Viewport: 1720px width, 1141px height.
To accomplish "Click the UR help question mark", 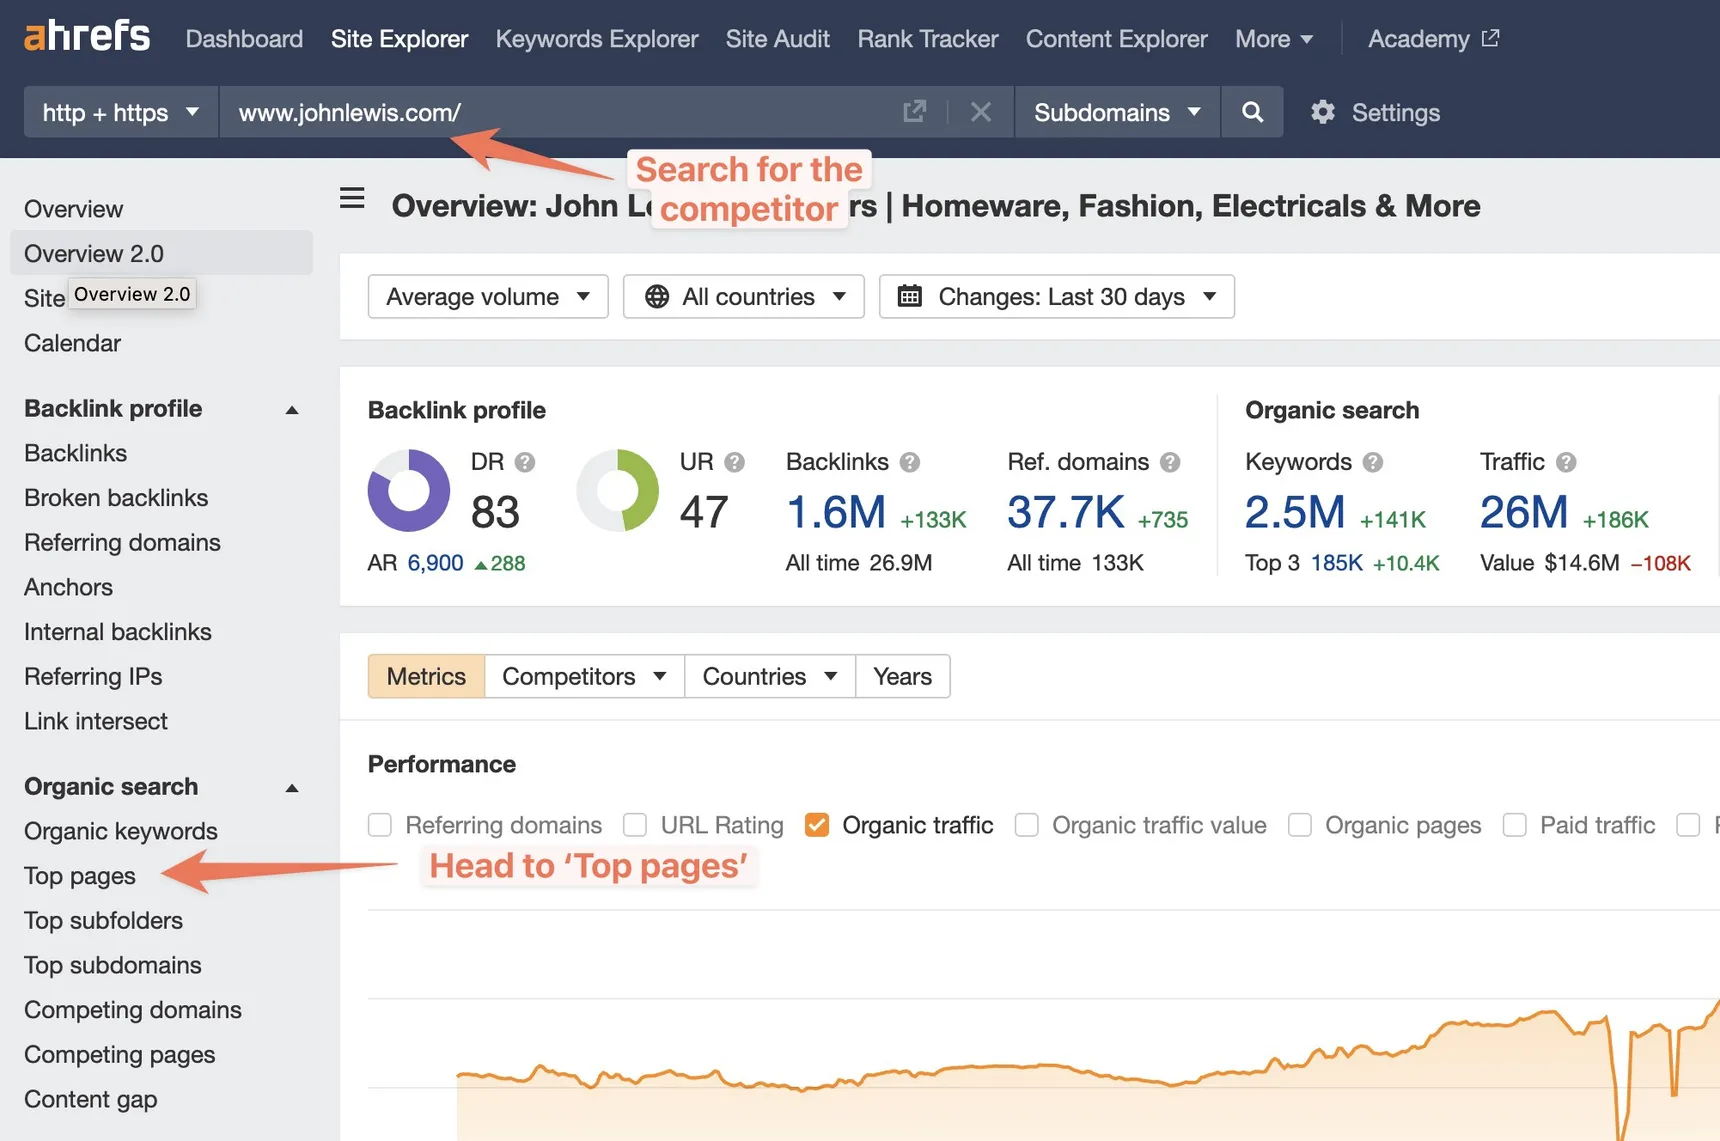I will pos(735,462).
